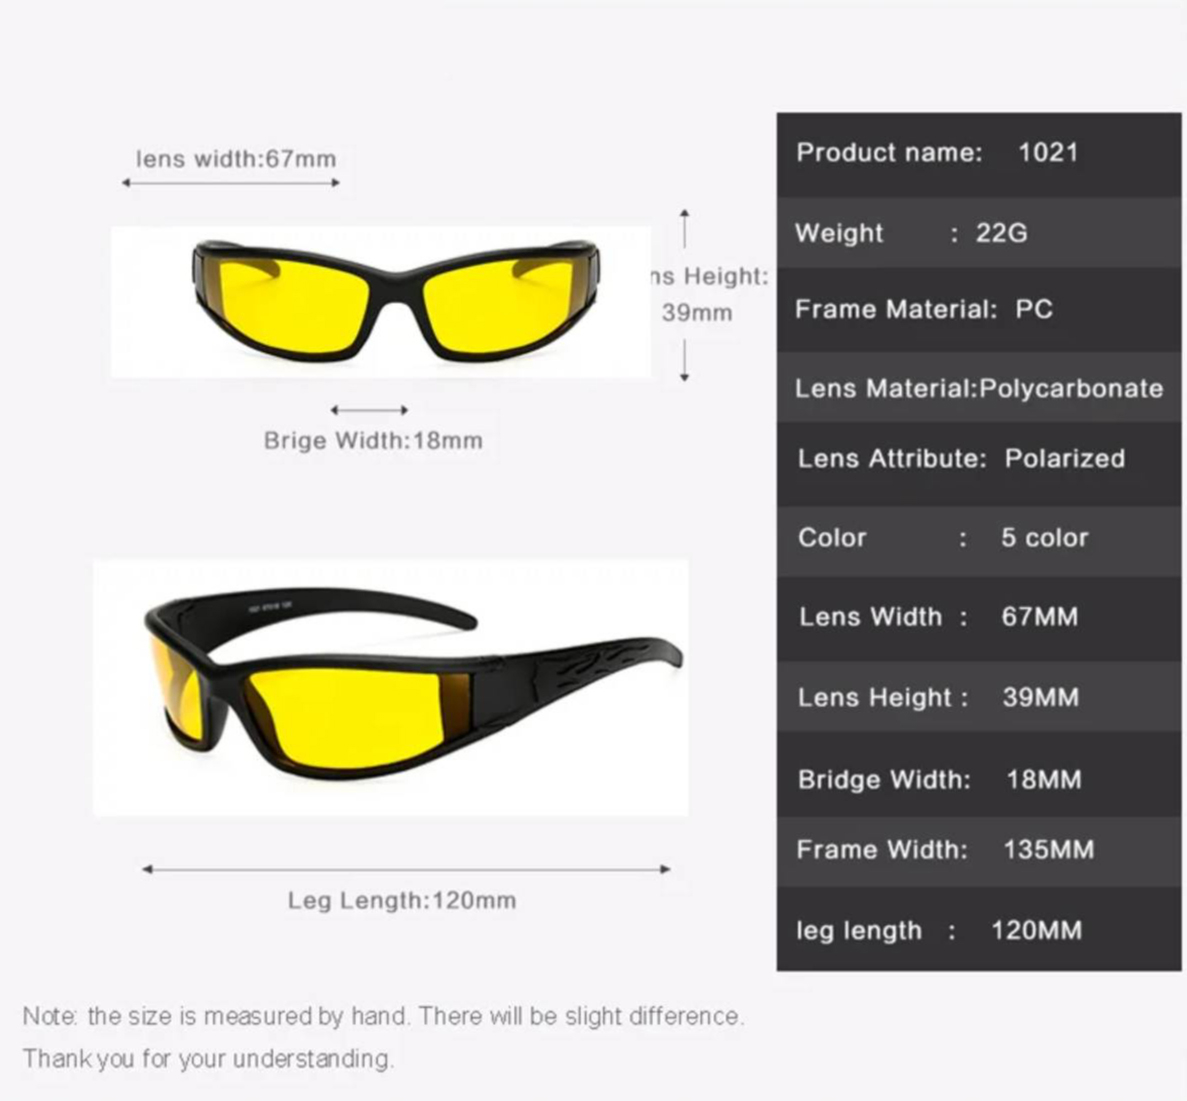
Task: Click the Bridge Width 18MM table row
Action: click(978, 779)
